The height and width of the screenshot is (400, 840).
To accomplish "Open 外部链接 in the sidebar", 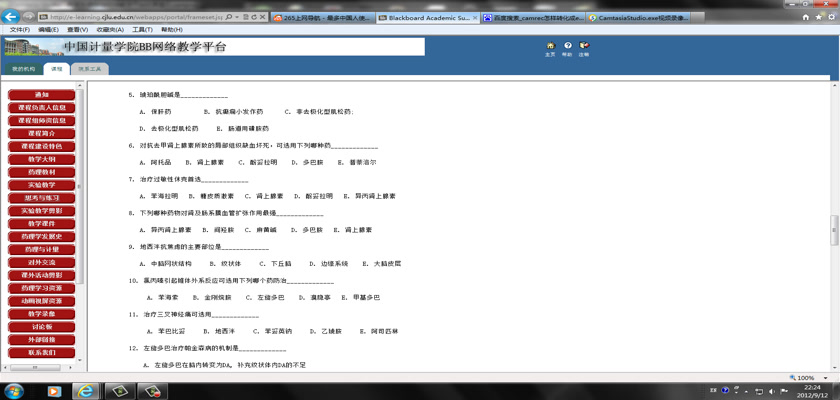I will coord(41,340).
